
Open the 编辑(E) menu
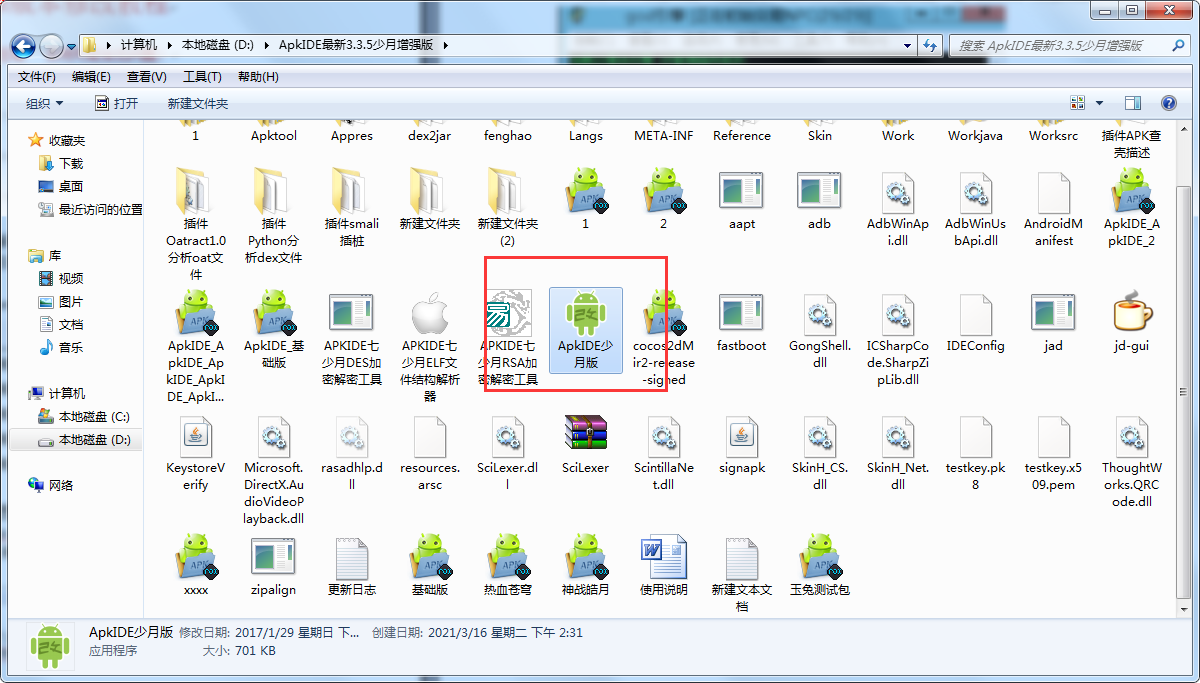[92, 77]
